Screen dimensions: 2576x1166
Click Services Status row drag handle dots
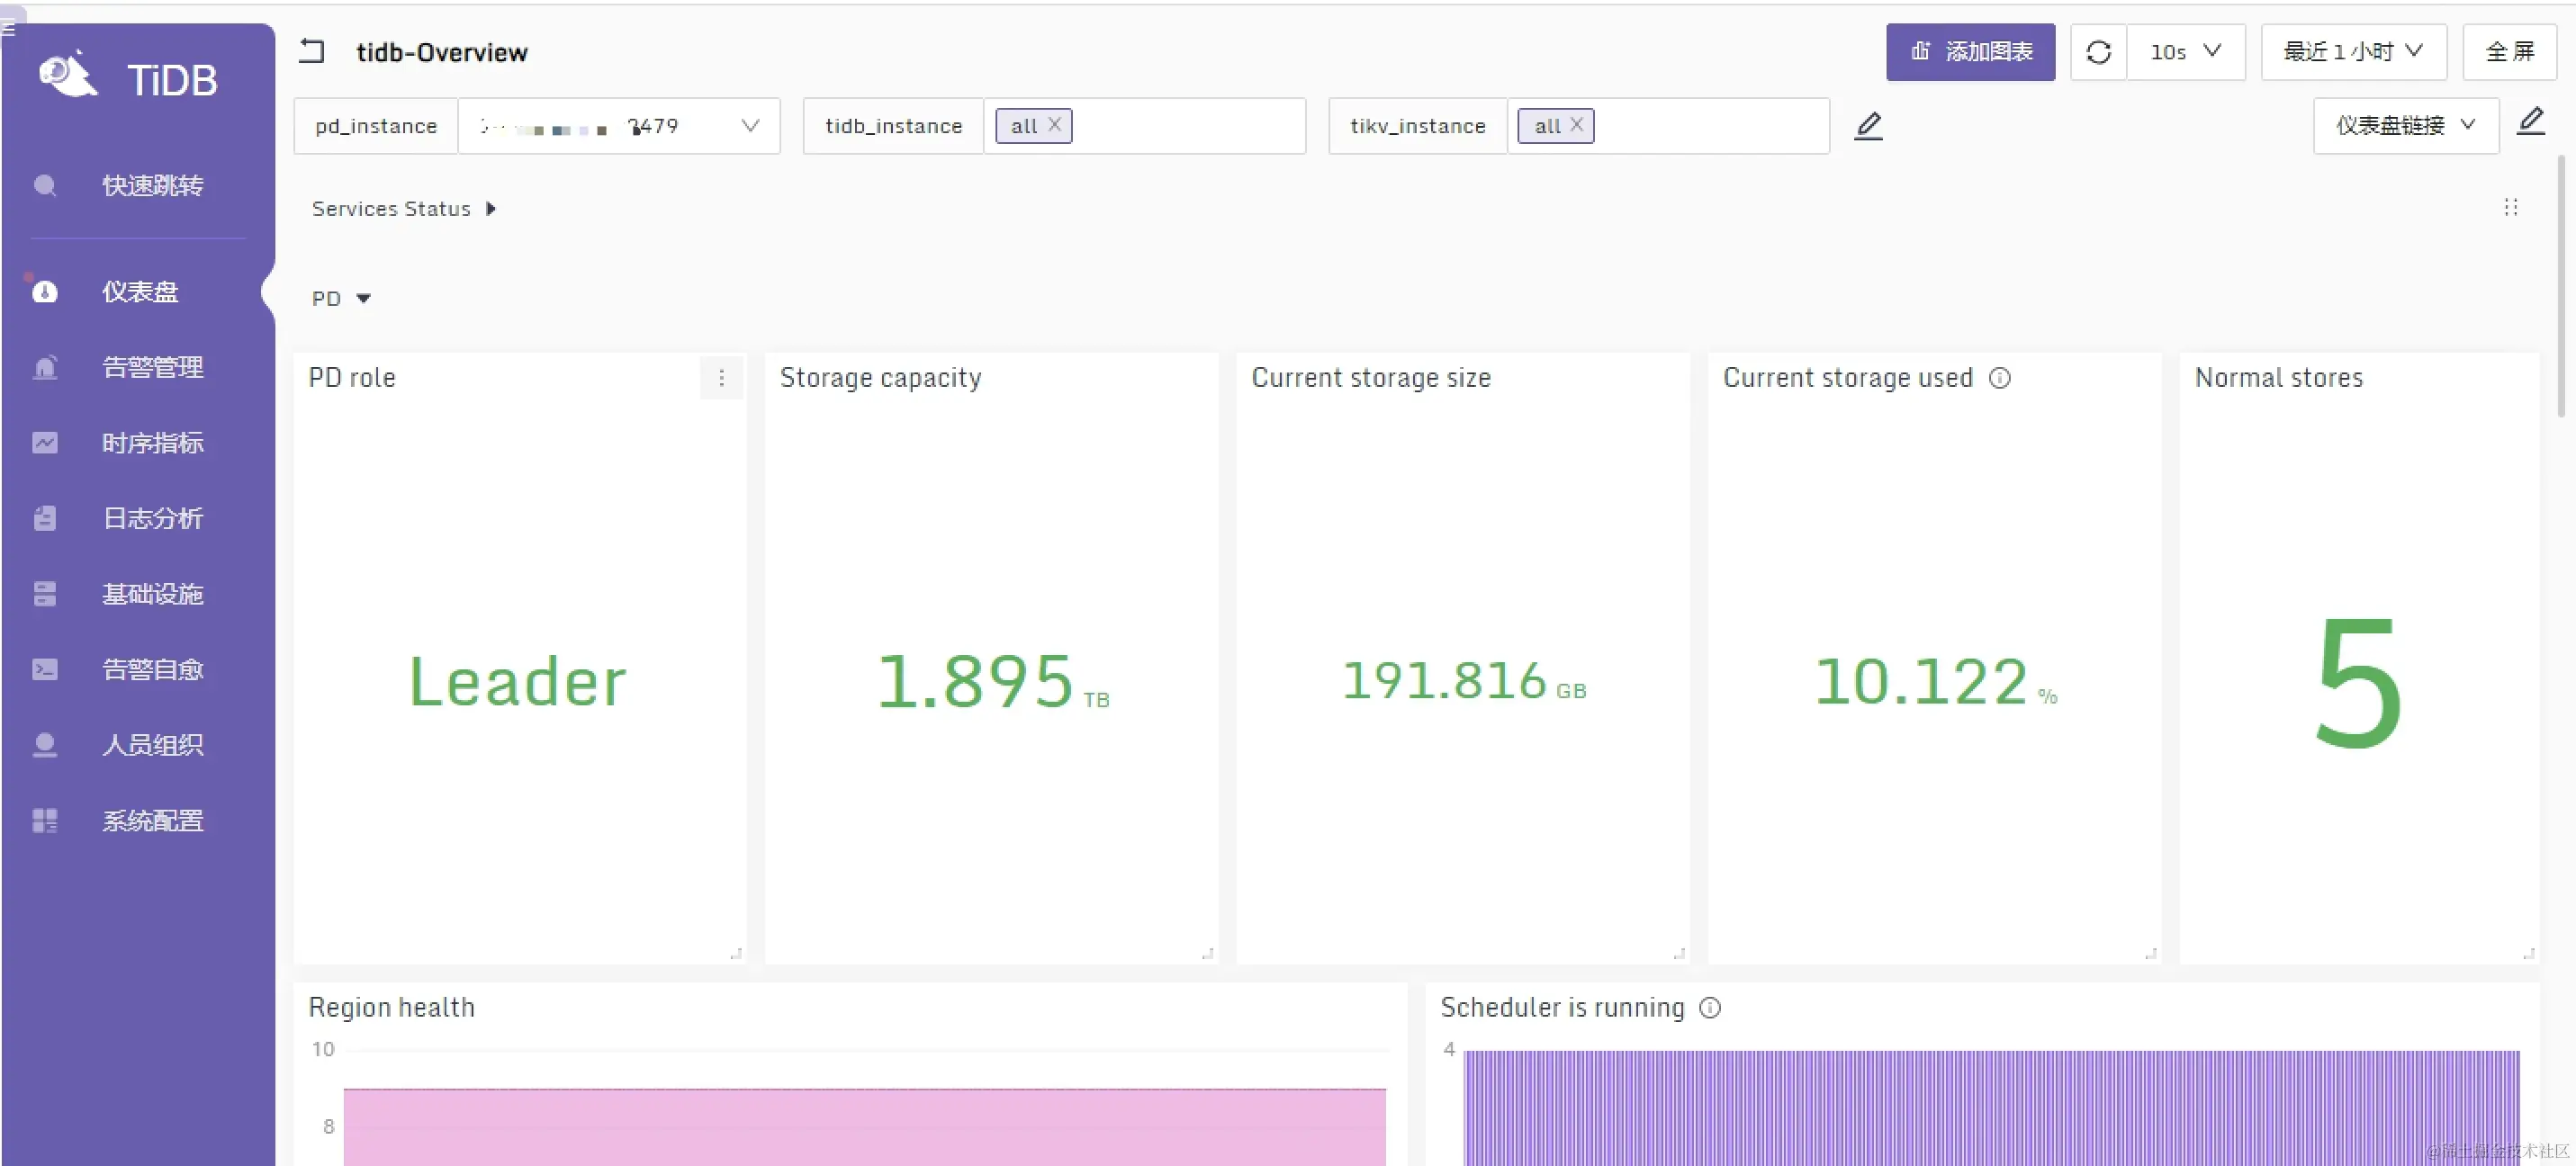(x=2510, y=207)
